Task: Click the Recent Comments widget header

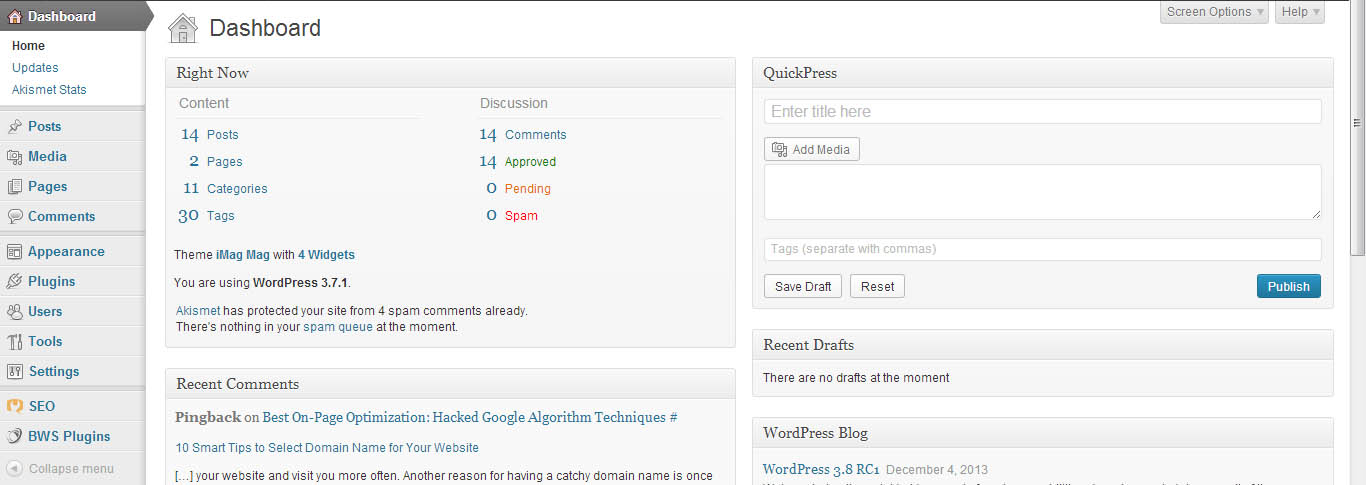Action: coord(450,384)
